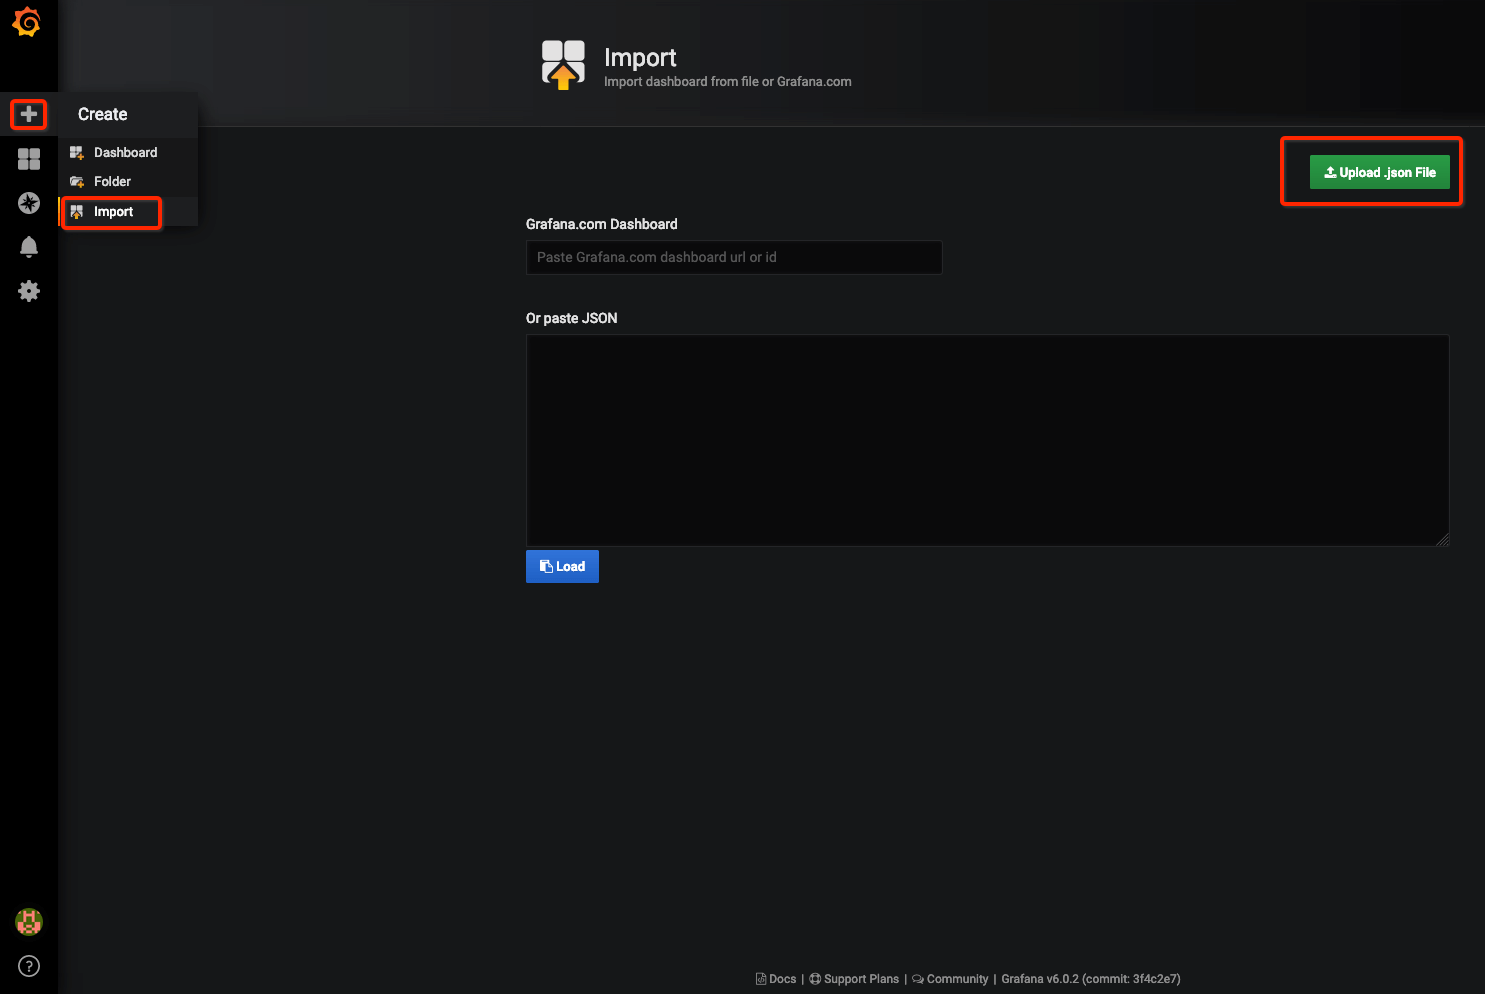Open the Dashboards grid icon in sidebar

coord(29,159)
